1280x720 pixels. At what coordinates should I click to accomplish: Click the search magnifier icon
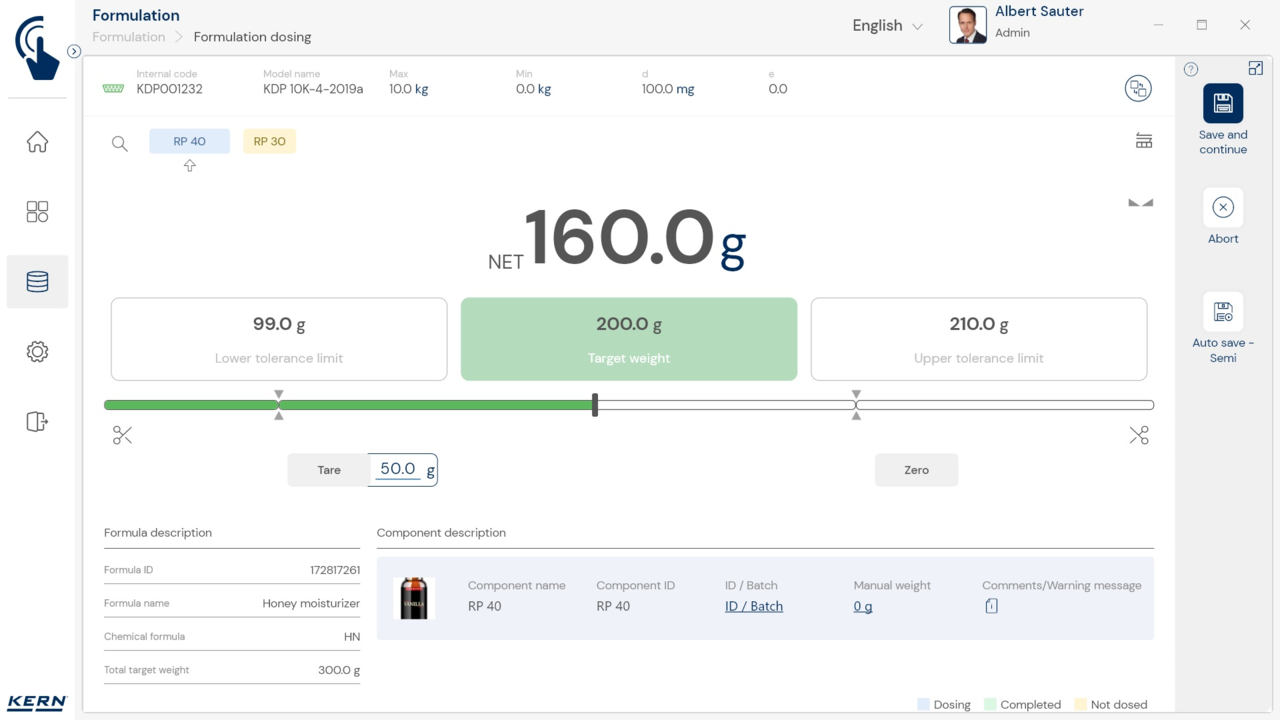pos(120,143)
